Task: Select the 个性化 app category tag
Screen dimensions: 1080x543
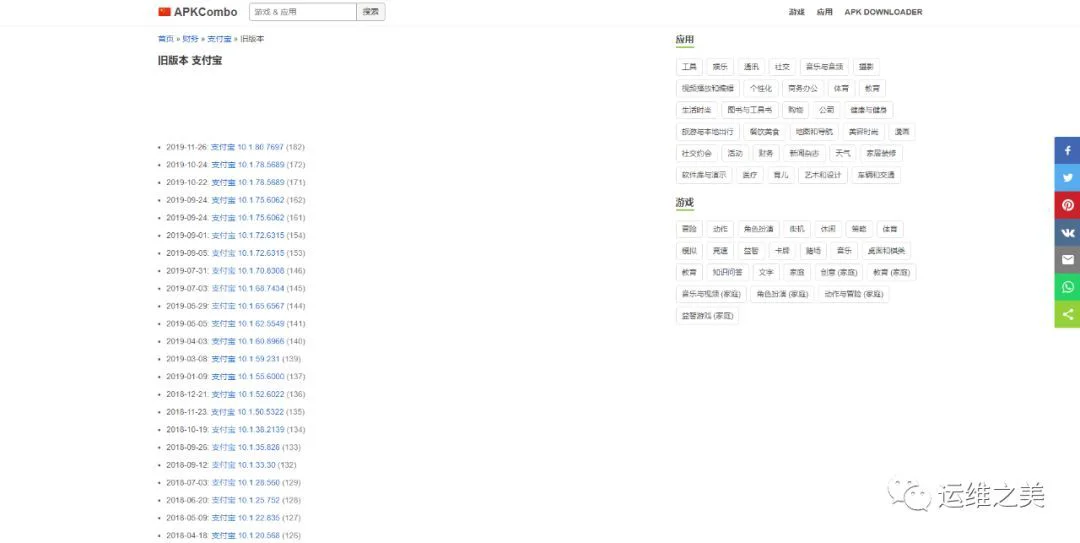Action: [x=761, y=88]
